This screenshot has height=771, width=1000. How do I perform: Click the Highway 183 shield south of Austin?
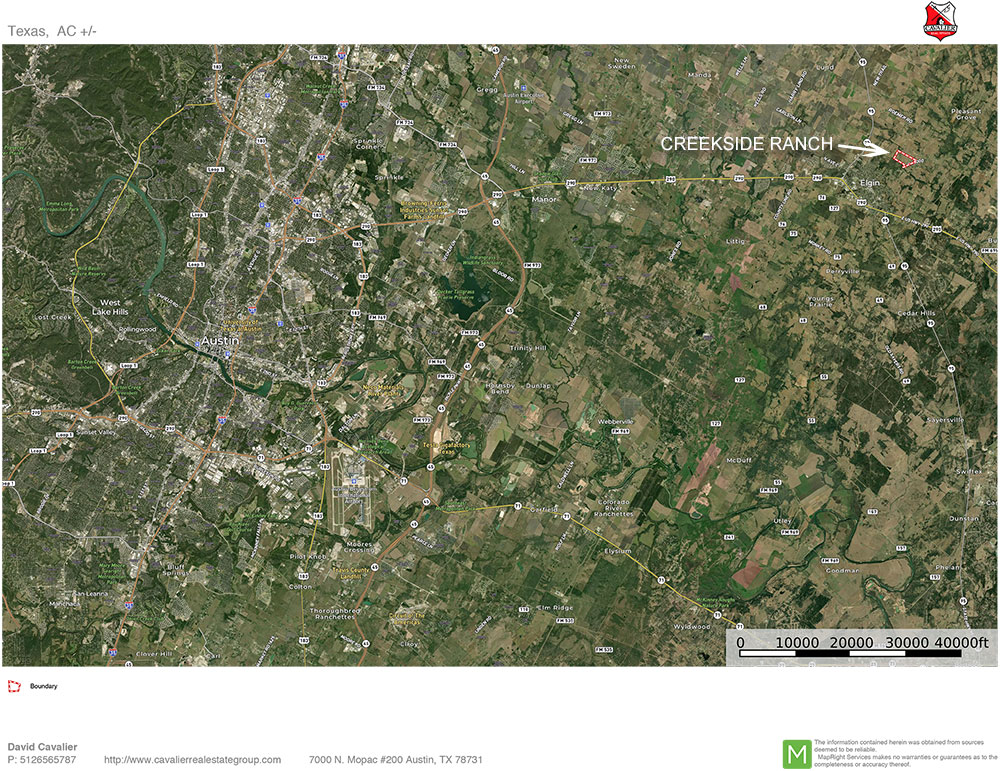pos(325,465)
